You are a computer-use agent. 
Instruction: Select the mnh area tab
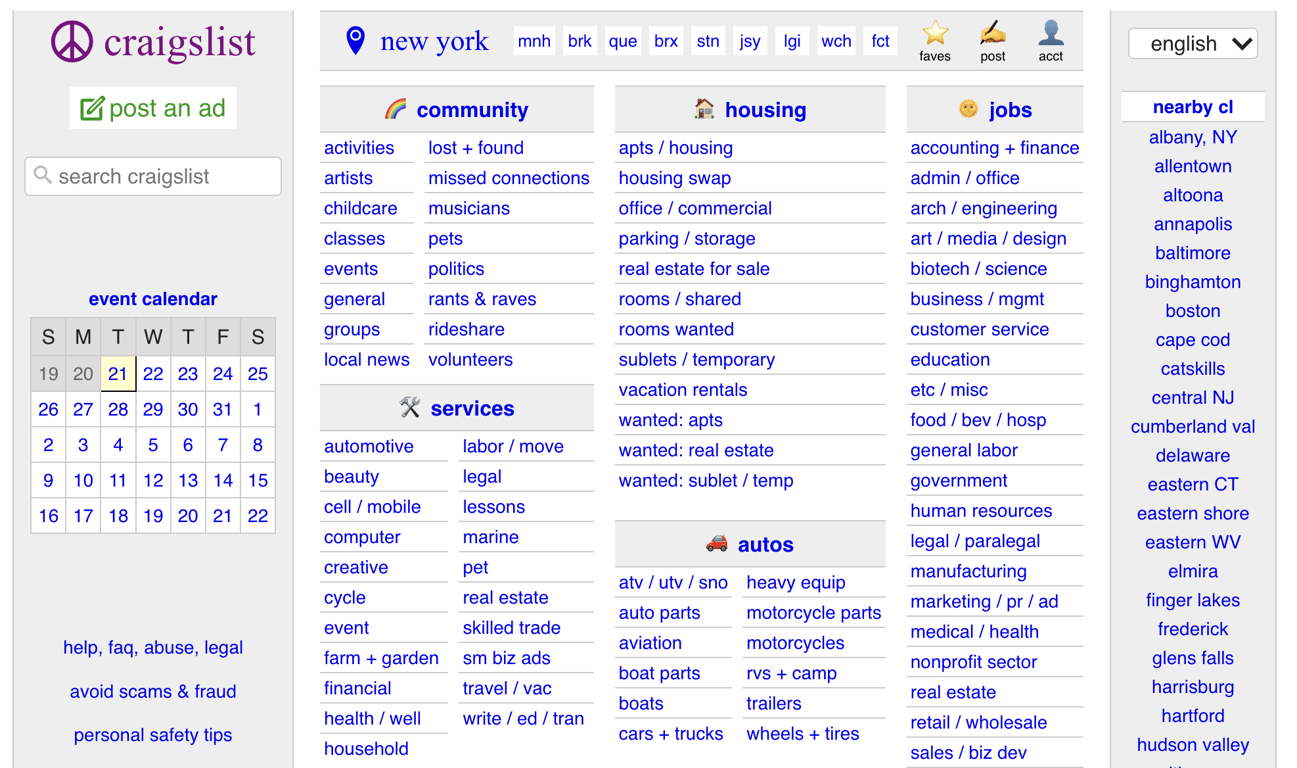[x=534, y=41]
